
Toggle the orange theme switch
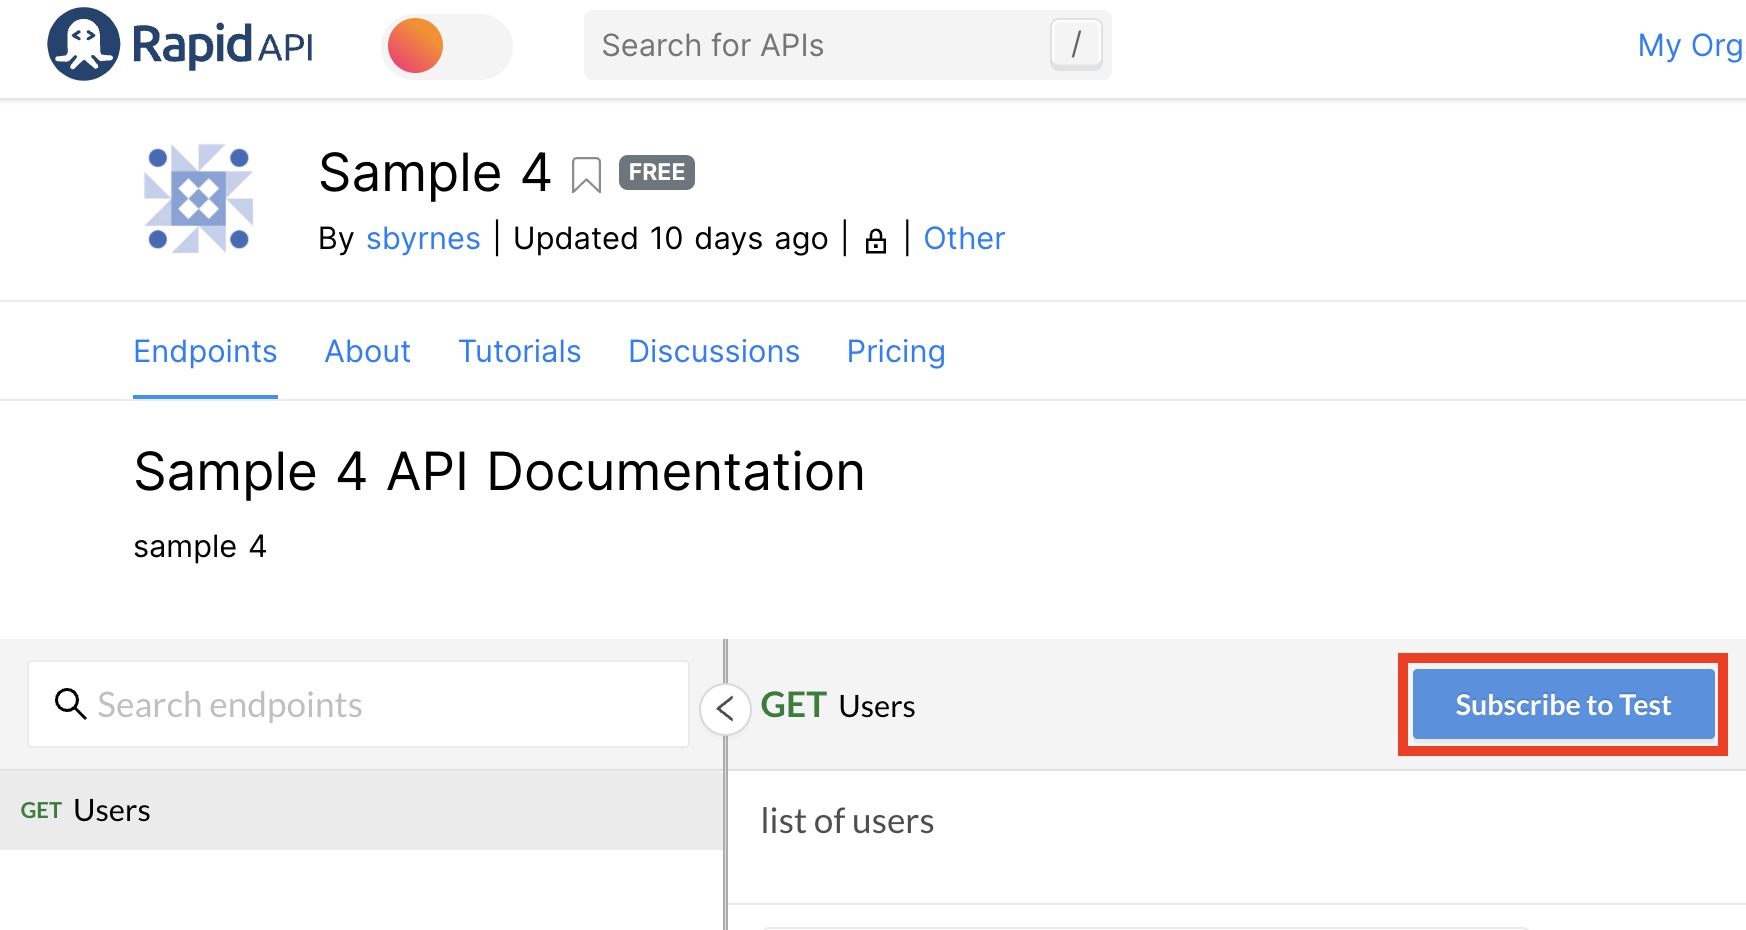tap(446, 46)
